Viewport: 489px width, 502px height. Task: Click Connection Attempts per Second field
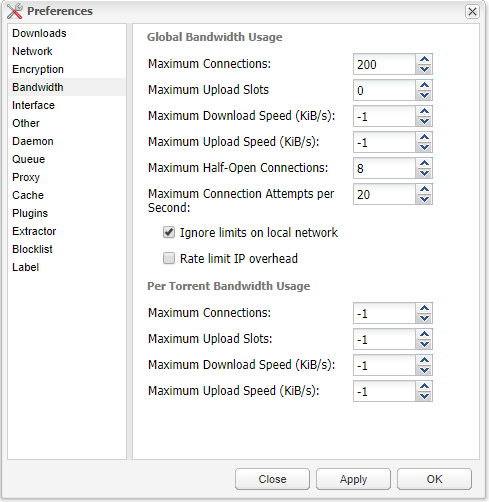(x=385, y=194)
